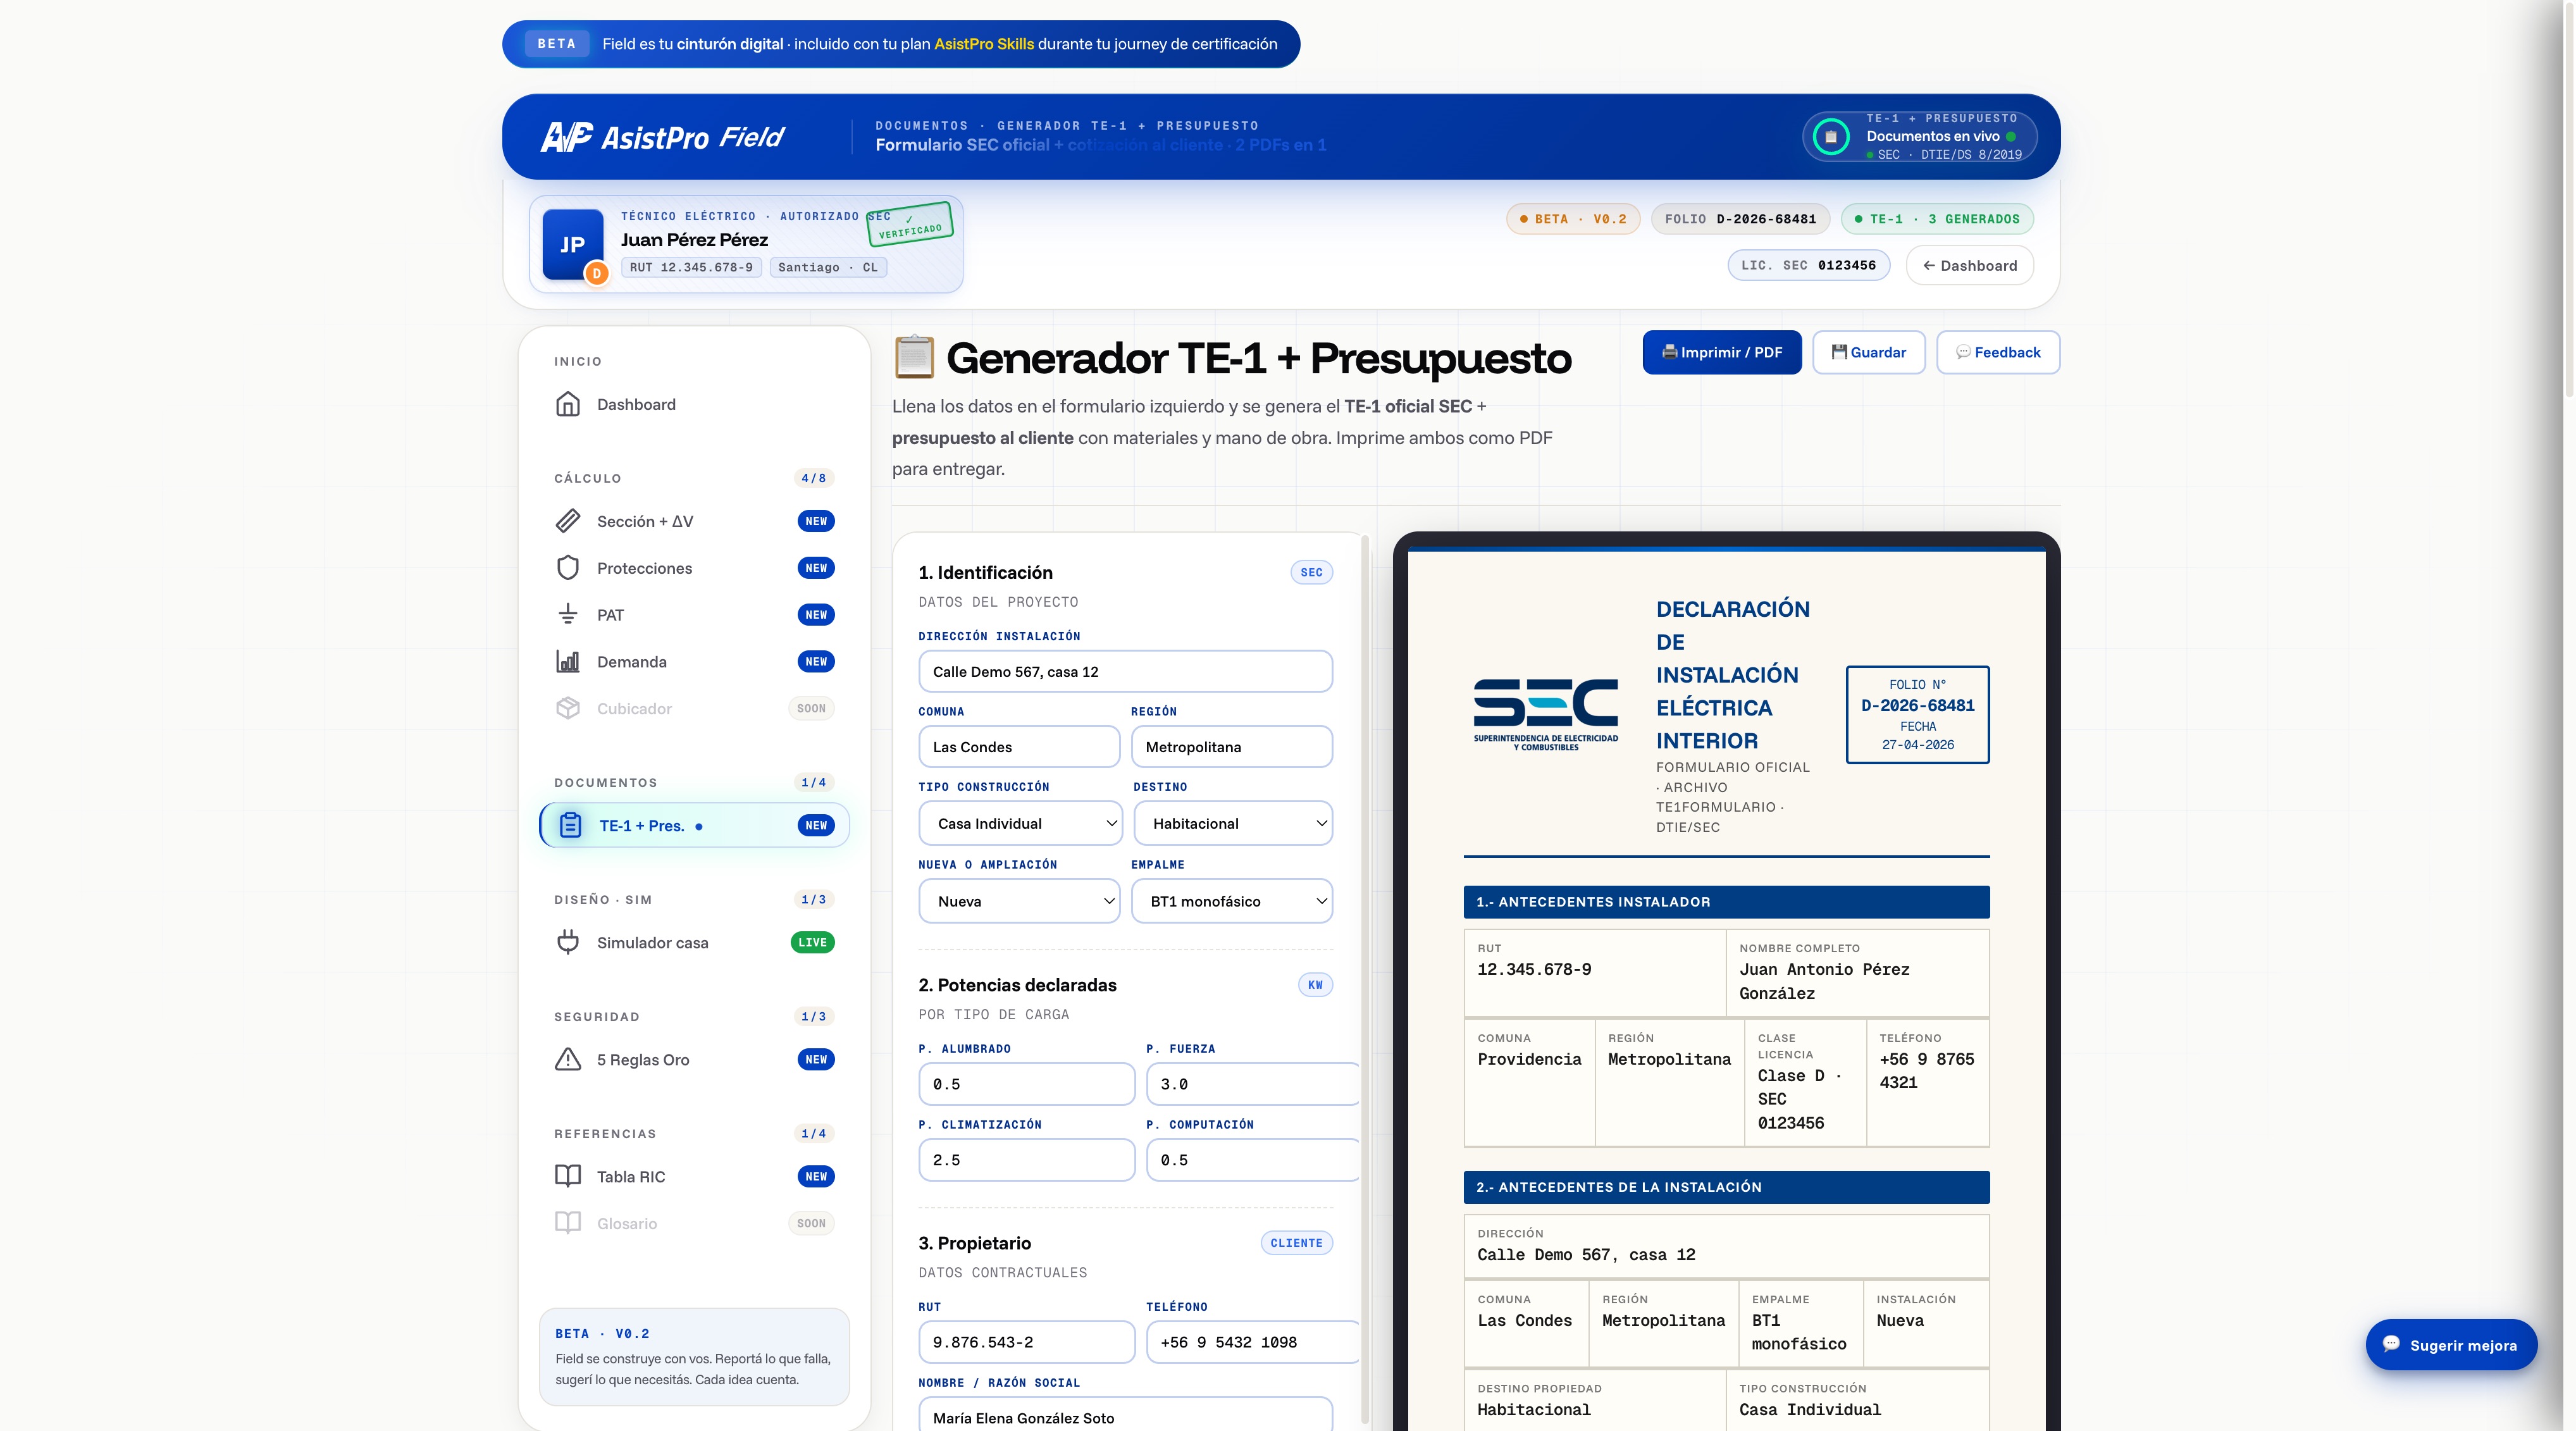This screenshot has height=1431, width=2576.
Task: Click the clipboard emoji beside page title
Action: pyautogui.click(x=914, y=357)
